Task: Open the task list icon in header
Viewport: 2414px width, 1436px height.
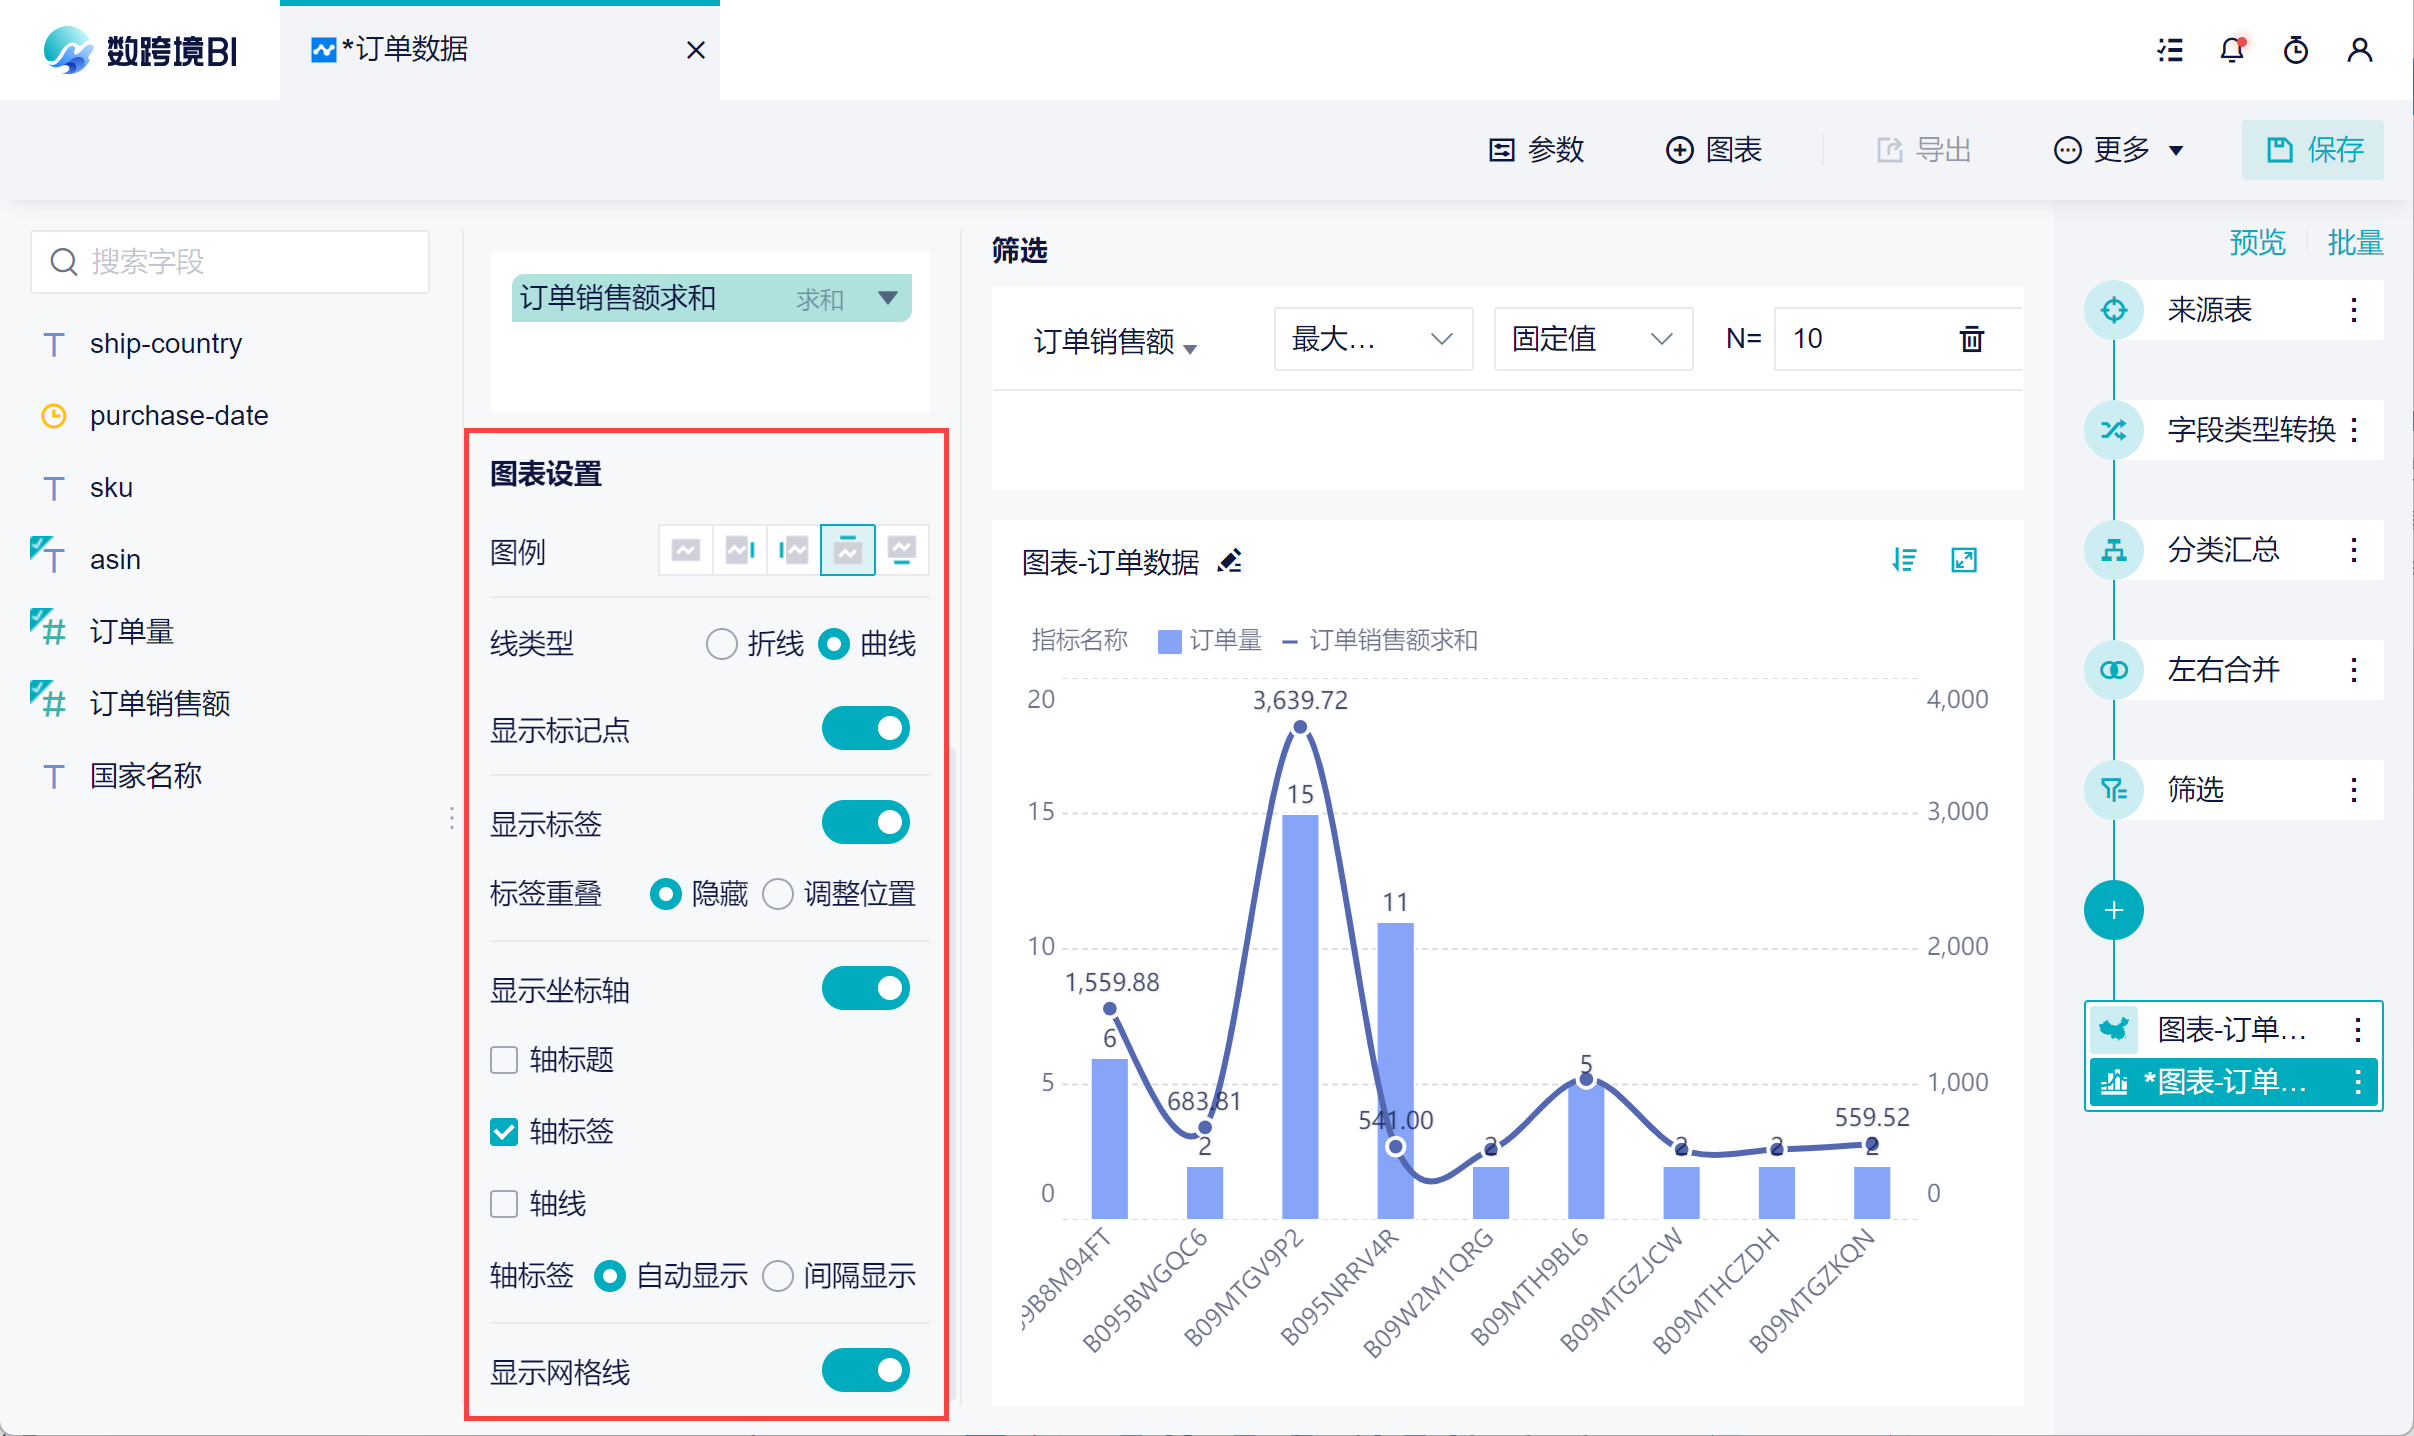Action: [x=2169, y=50]
